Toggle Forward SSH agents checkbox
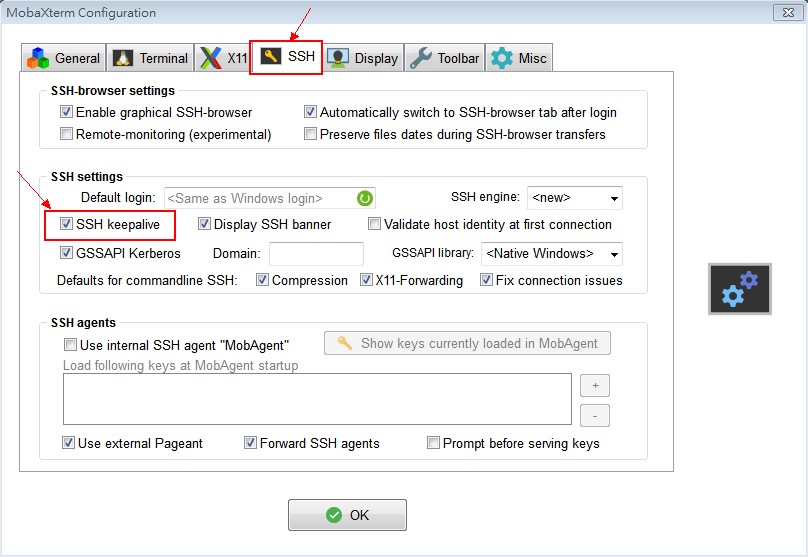Screen dimensions: 808x557 tap(250, 443)
